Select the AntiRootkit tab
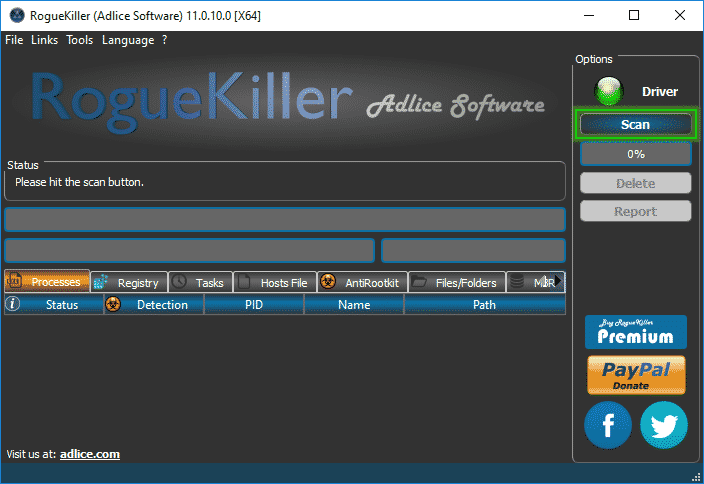 362,283
